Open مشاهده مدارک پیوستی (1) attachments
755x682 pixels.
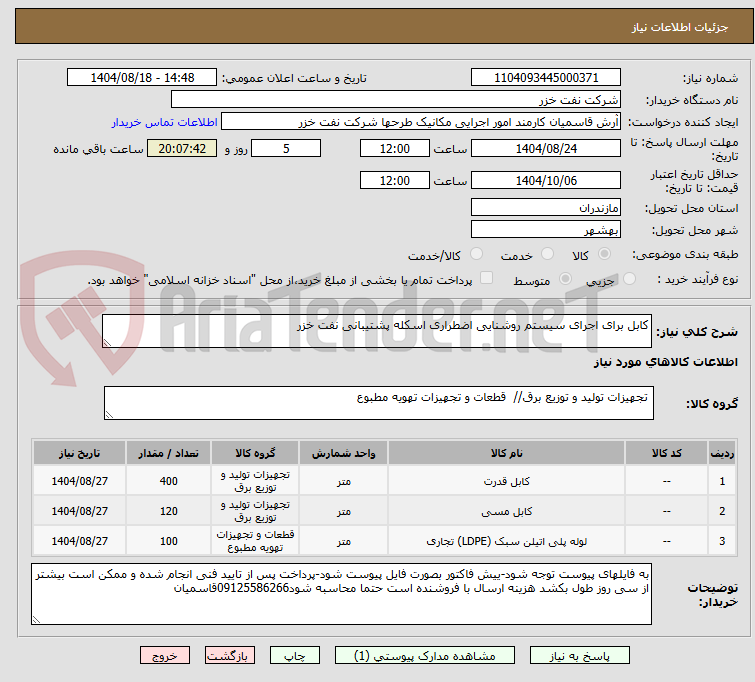tap(425, 656)
